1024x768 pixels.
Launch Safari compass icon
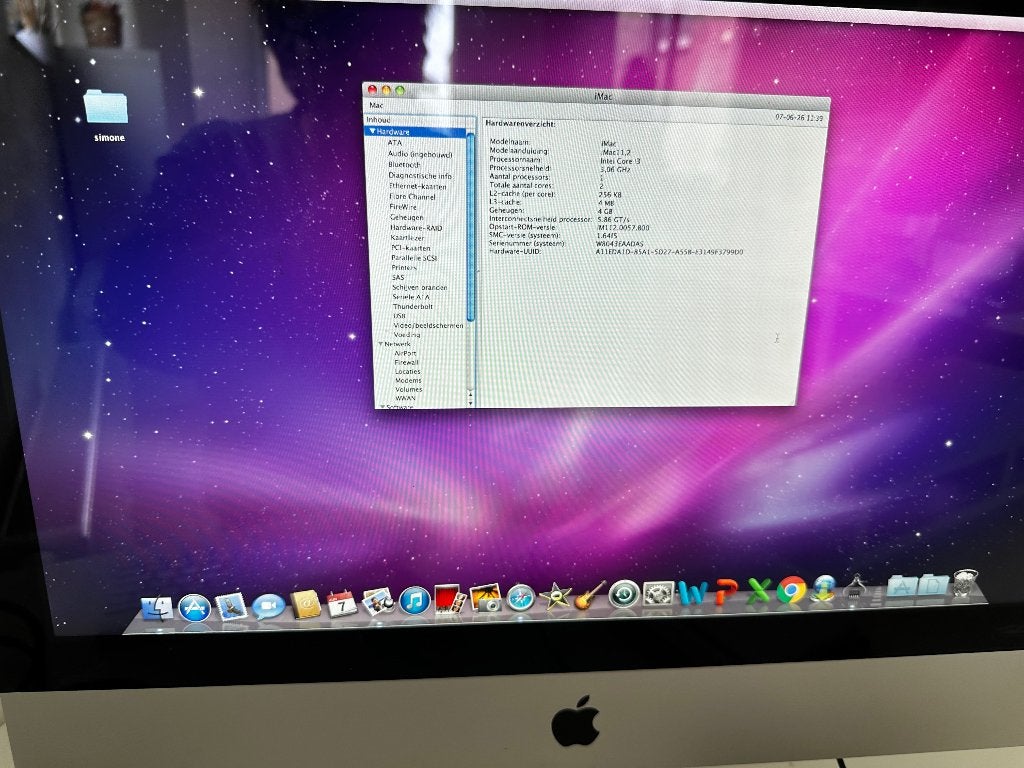520,598
